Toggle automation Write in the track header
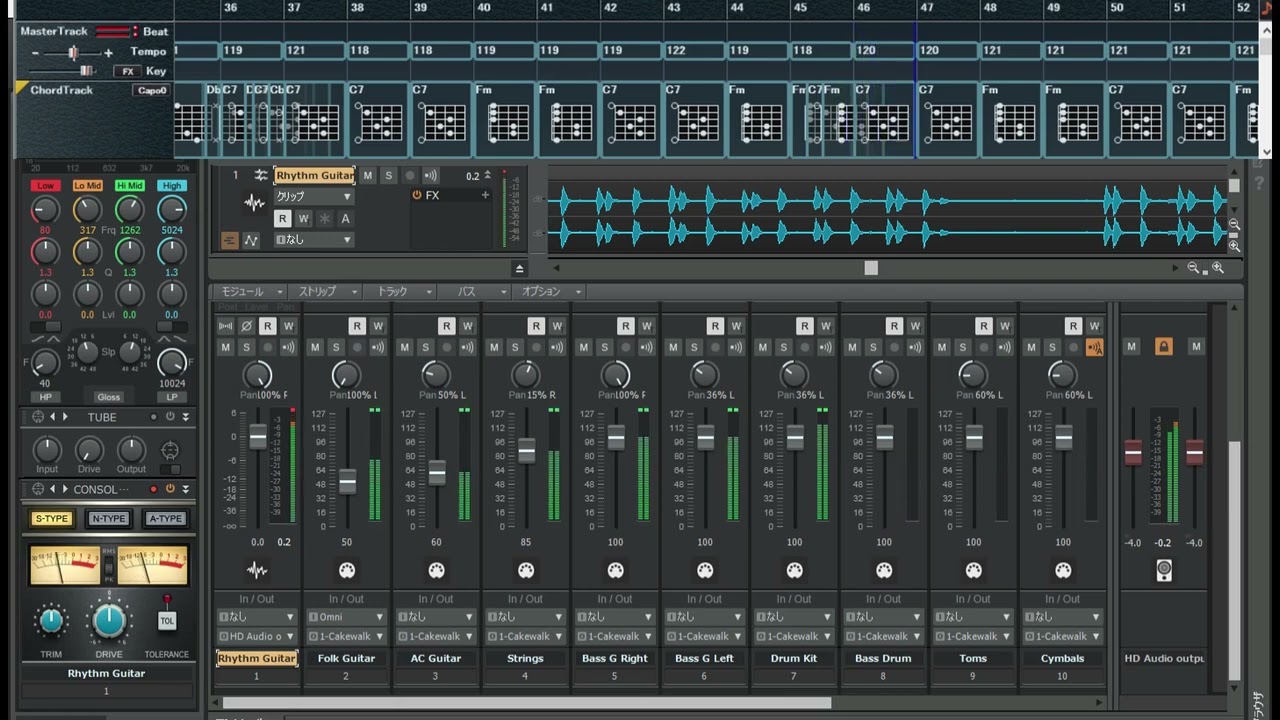The image size is (1280, 720). (304, 219)
